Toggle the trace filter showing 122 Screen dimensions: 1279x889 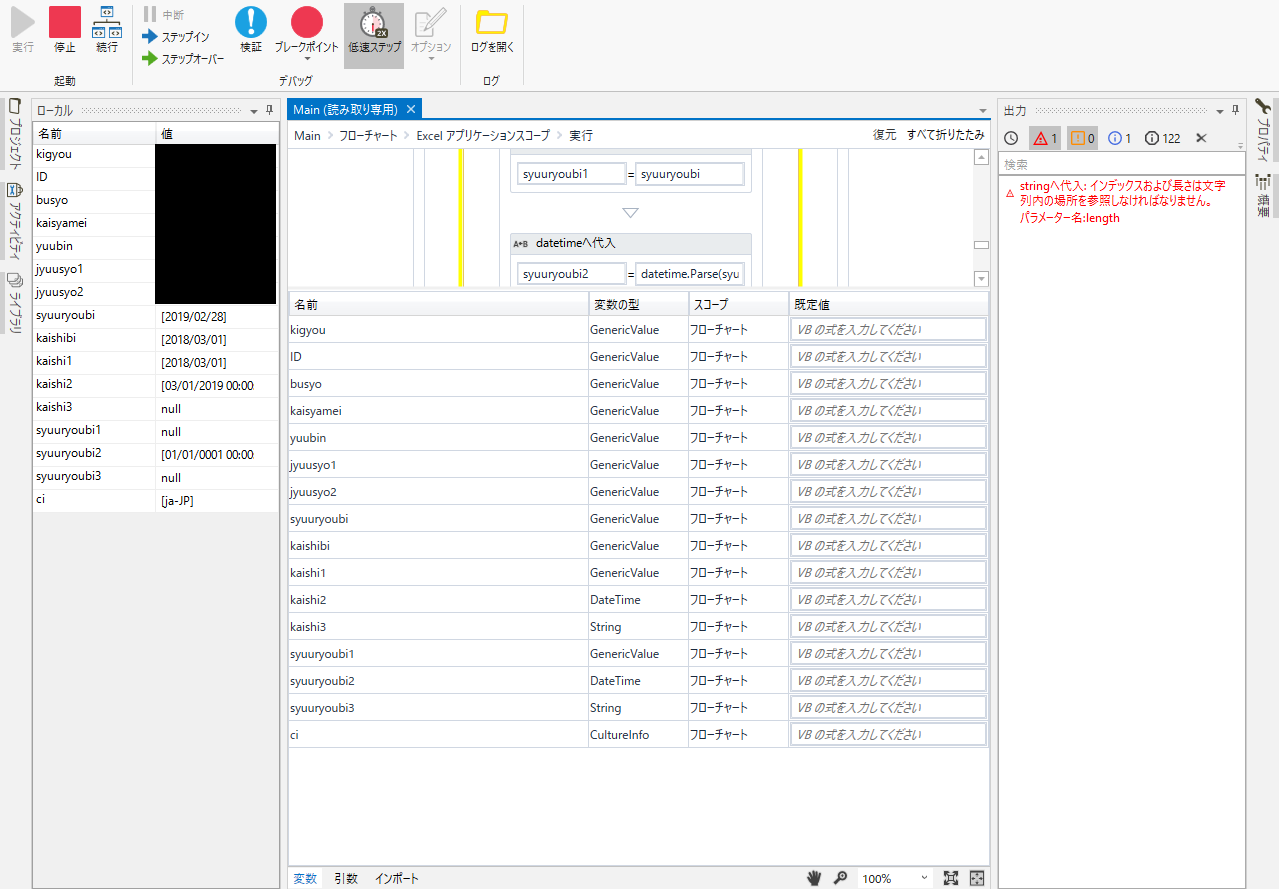coord(1163,138)
